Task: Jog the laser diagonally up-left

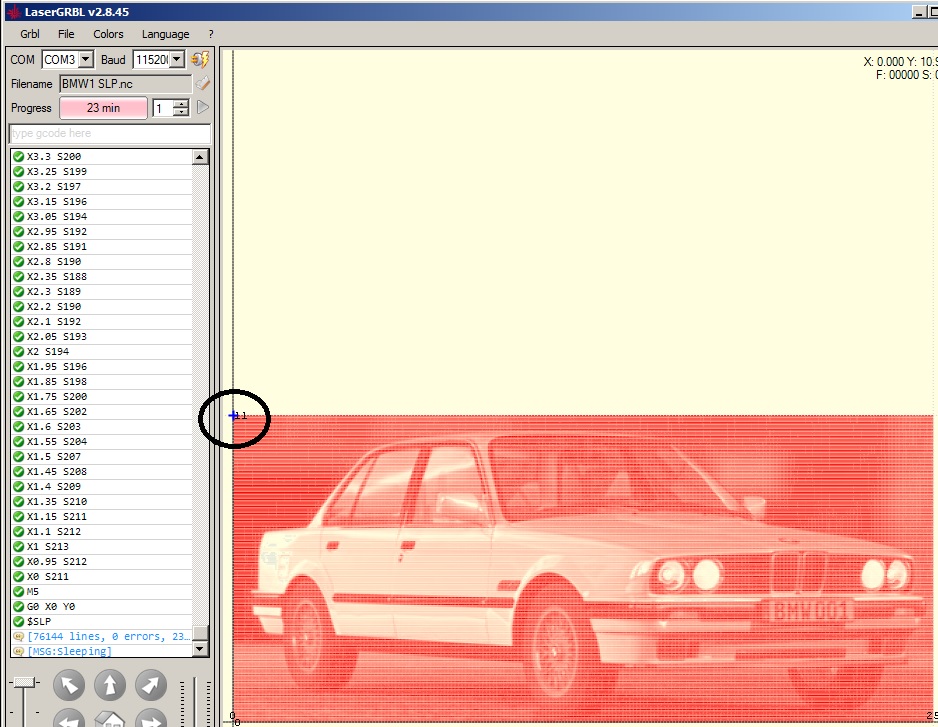Action: 68,685
